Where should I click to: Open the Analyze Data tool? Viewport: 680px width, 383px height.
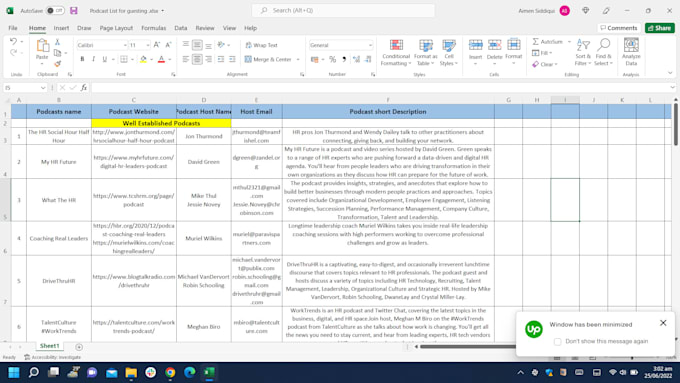pos(631,52)
